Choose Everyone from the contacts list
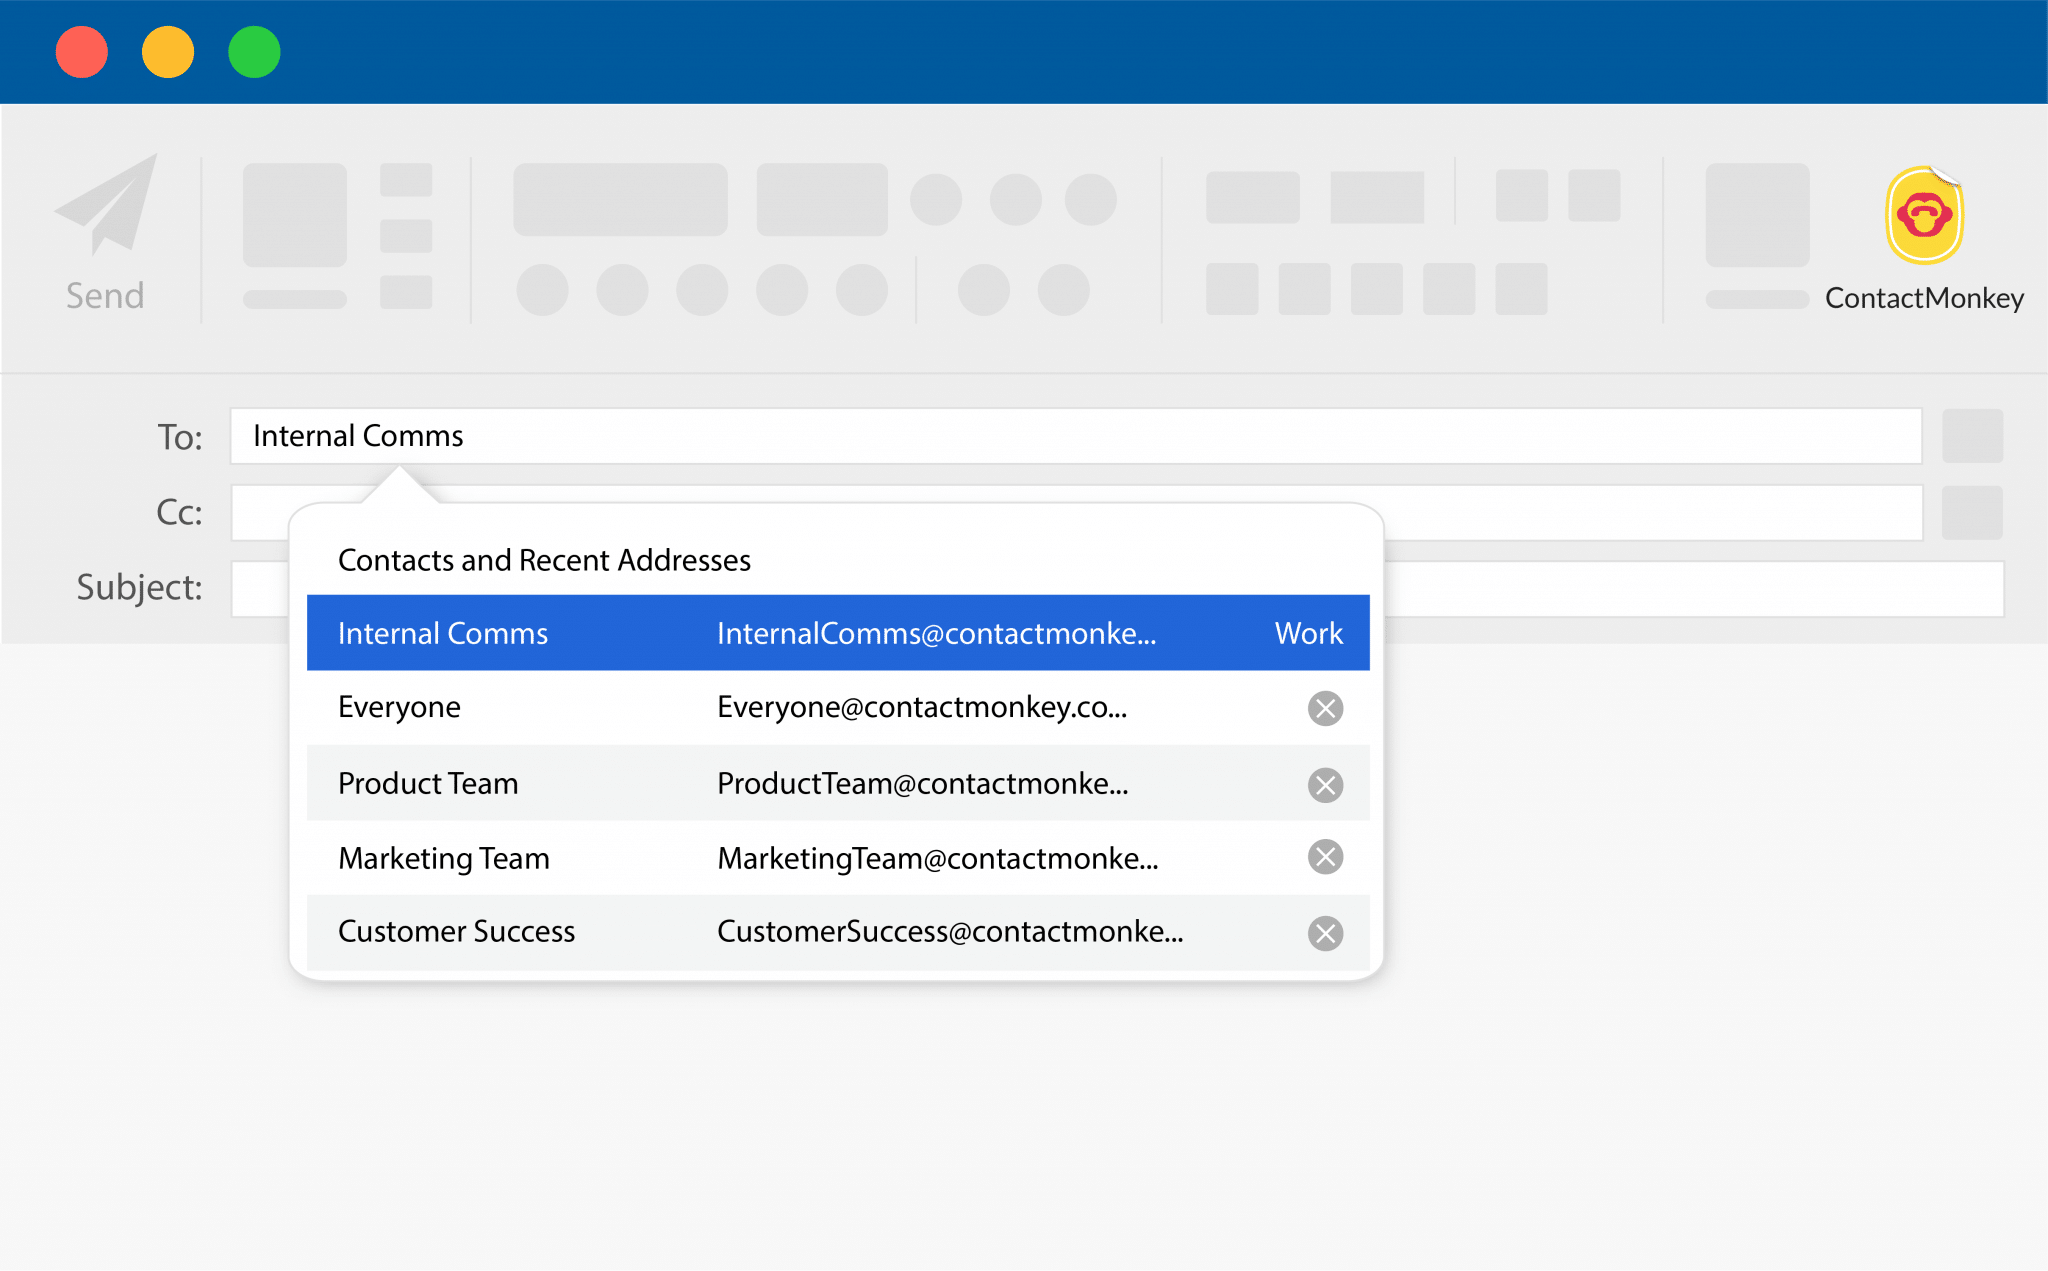2048x1271 pixels. coord(838,708)
